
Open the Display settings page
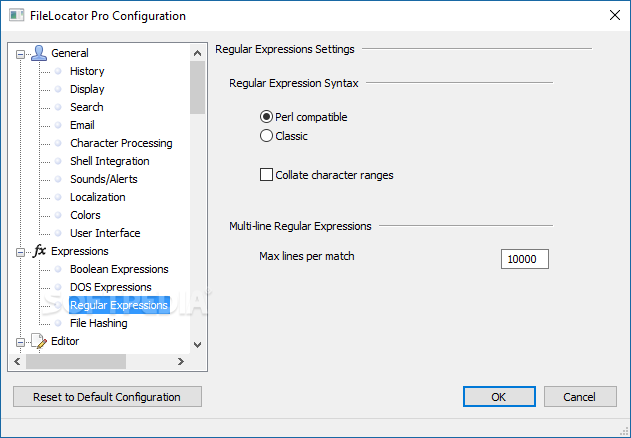point(87,89)
